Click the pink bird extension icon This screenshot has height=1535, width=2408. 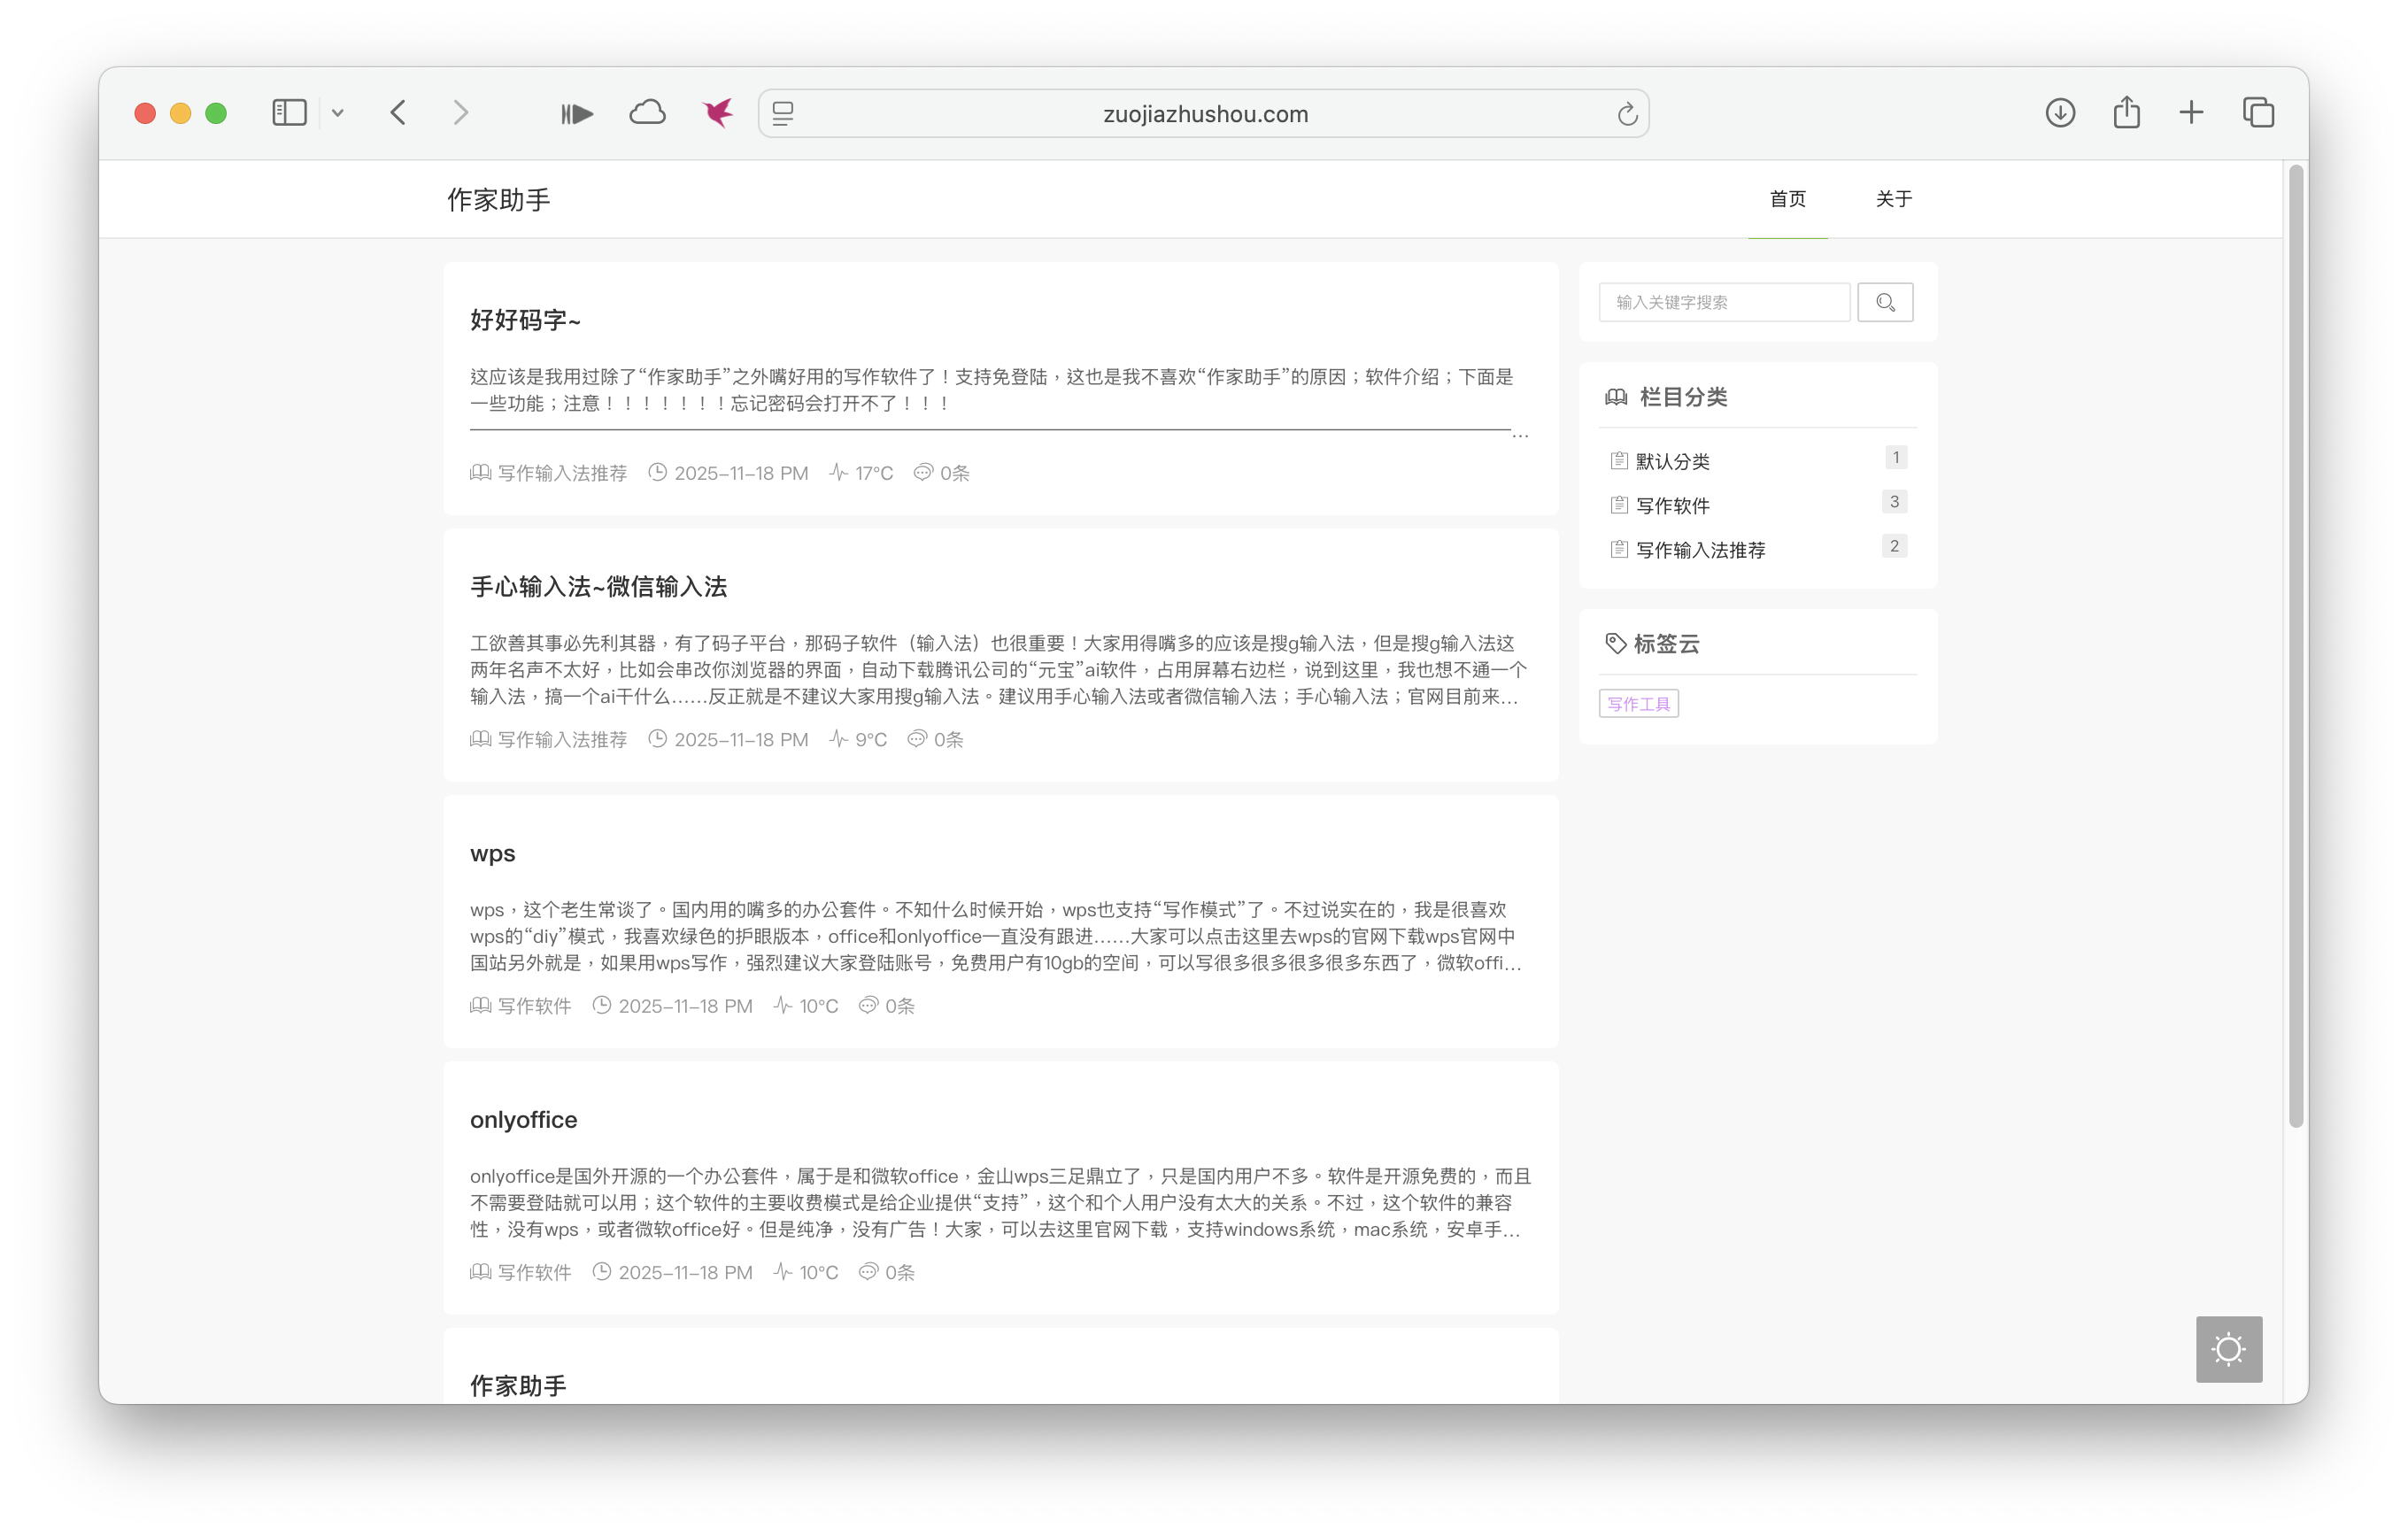pyautogui.click(x=716, y=112)
